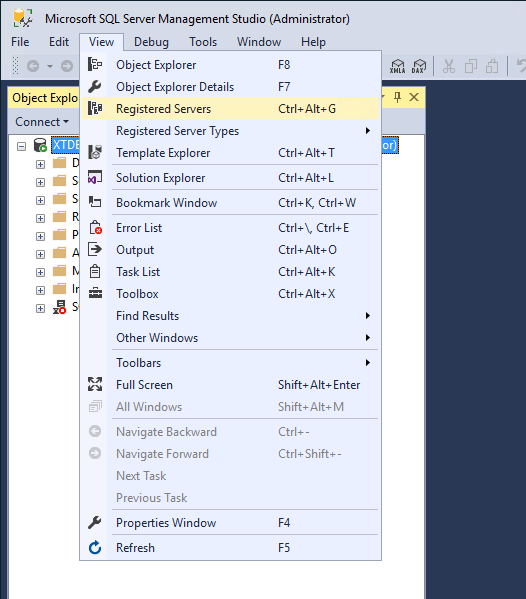Click the Error List icon
526x599 pixels.
tap(95, 227)
